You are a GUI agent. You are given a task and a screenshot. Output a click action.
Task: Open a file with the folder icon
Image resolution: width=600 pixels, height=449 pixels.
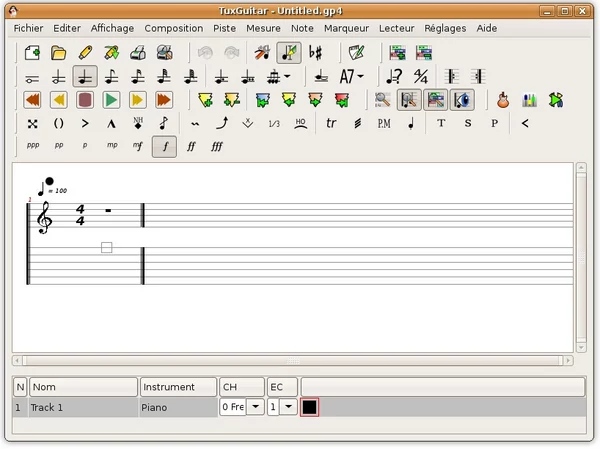(x=59, y=53)
